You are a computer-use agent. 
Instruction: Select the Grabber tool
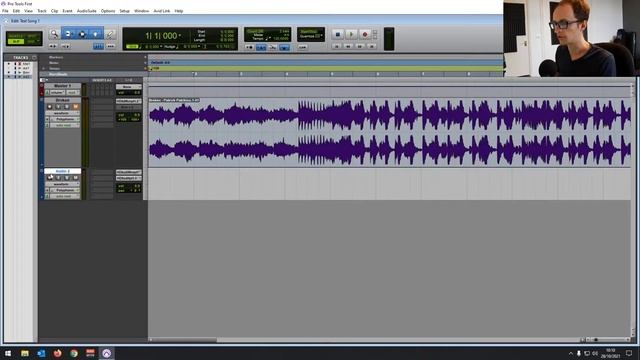tap(96, 34)
